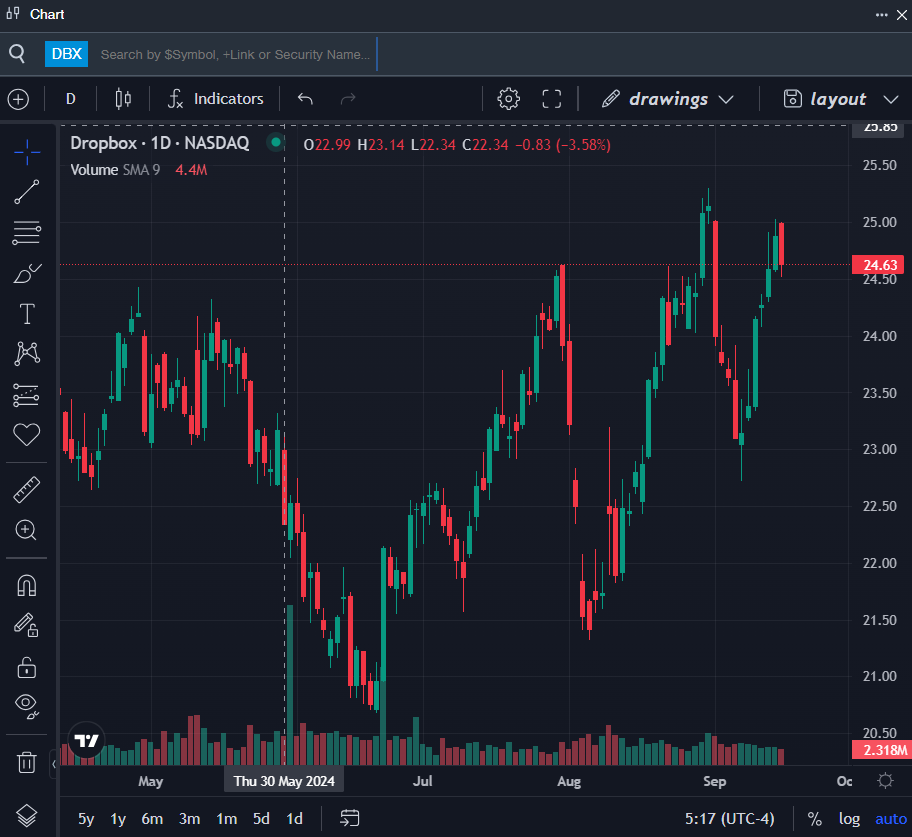912x837 pixels.
Task: Click the Chart panel title
Action: [47, 15]
